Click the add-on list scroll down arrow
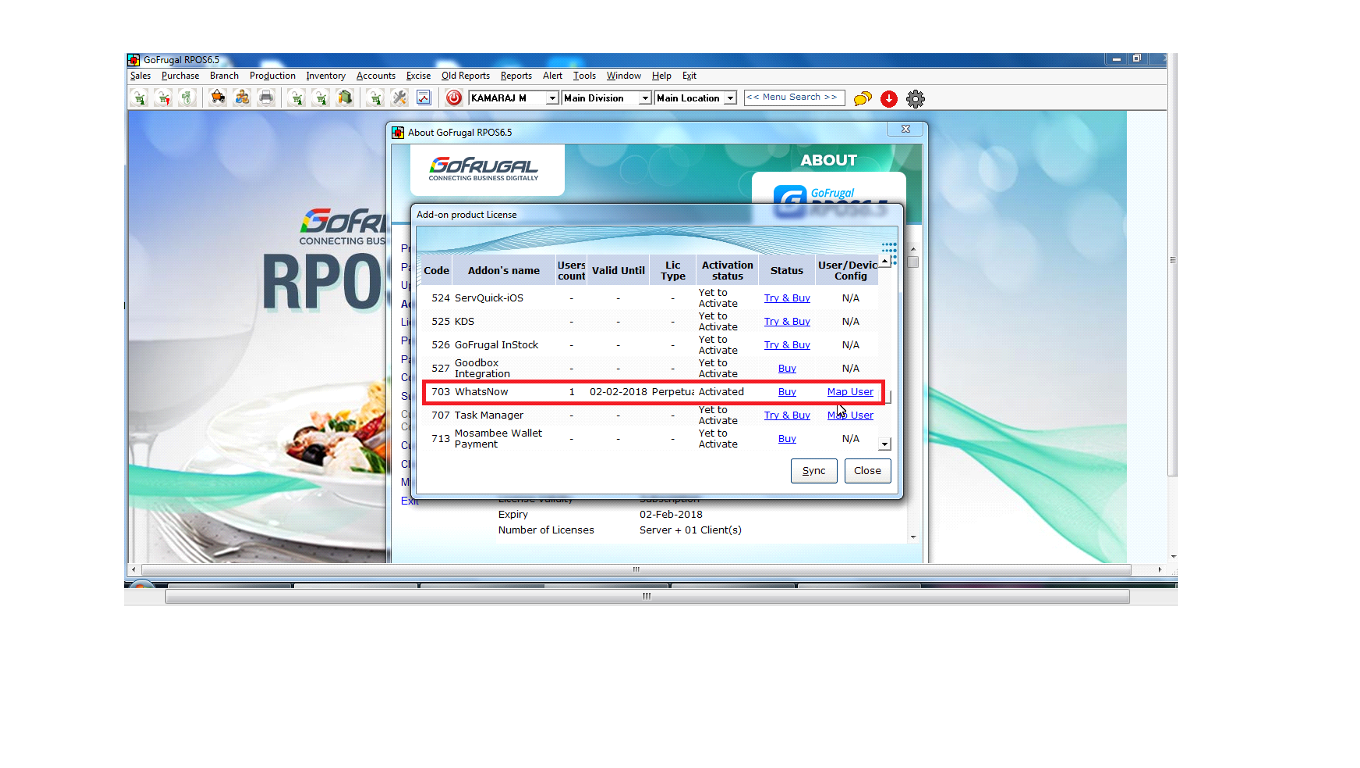The image size is (1360, 768). point(884,444)
